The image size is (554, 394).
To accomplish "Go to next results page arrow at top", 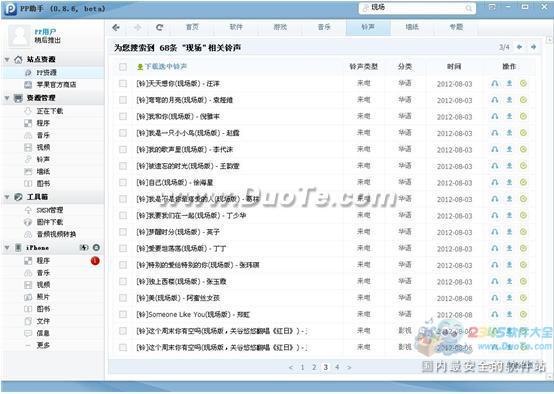I will click(533, 47).
